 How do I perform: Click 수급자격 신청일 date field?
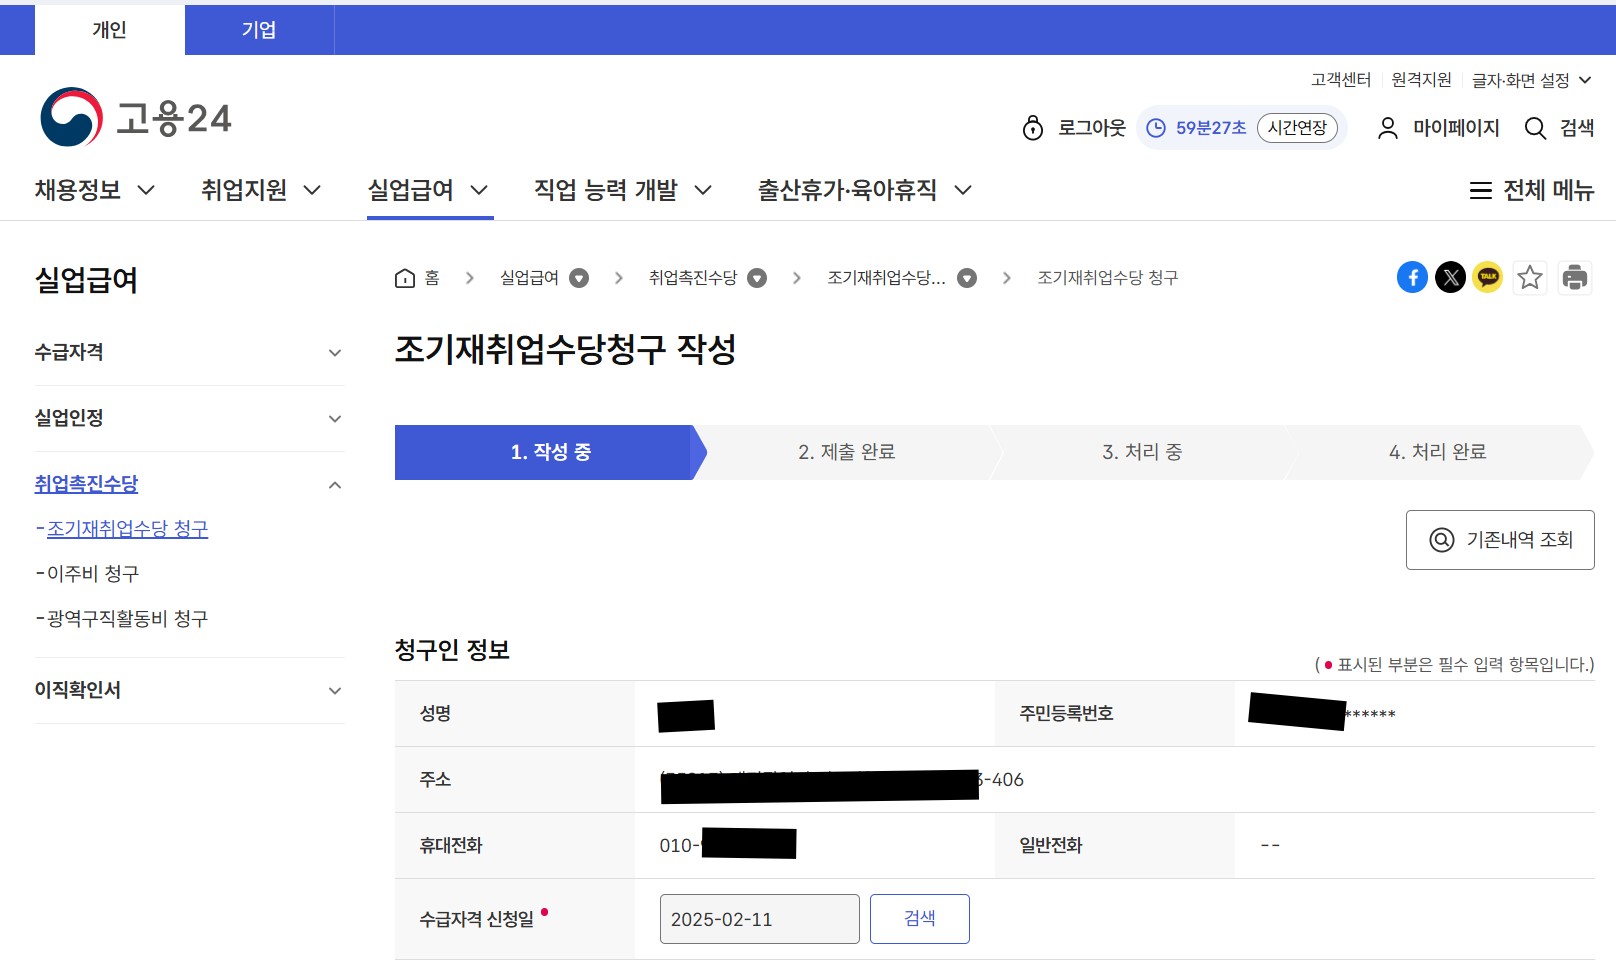pos(760,919)
